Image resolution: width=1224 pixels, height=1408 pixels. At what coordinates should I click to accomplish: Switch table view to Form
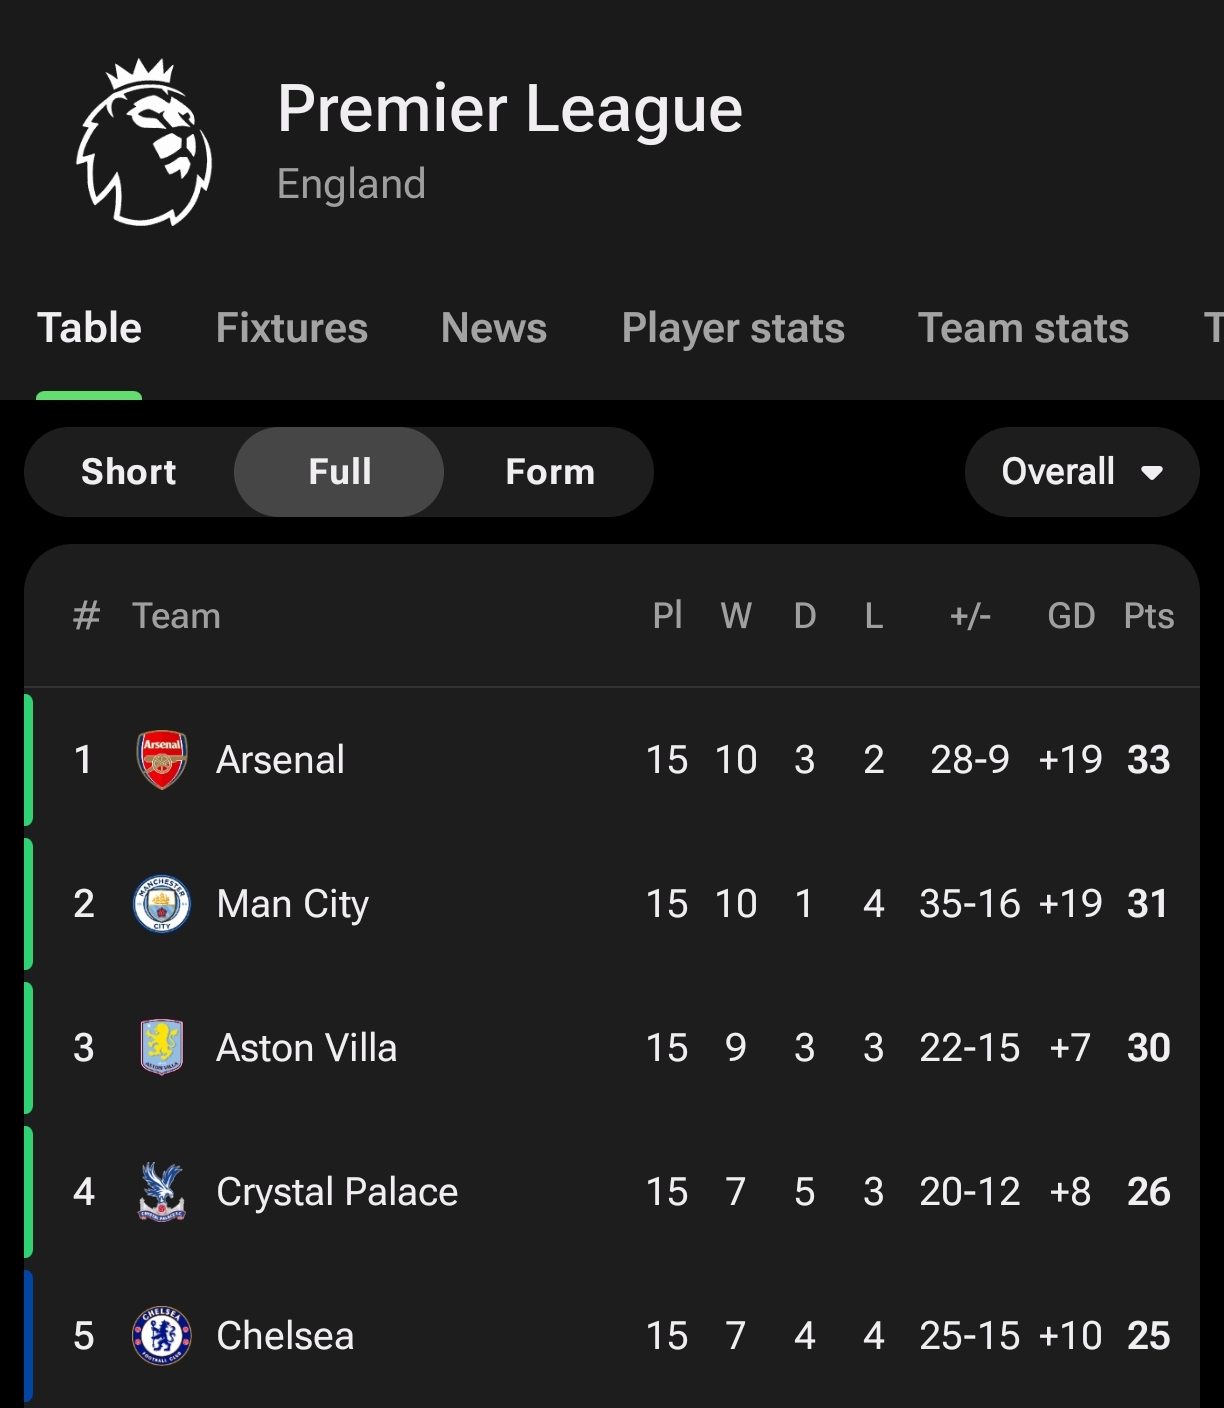point(549,472)
